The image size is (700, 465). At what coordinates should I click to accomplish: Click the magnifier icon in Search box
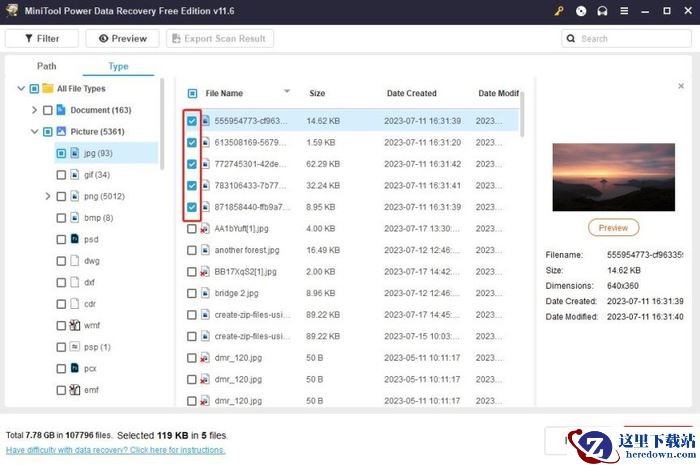(571, 38)
